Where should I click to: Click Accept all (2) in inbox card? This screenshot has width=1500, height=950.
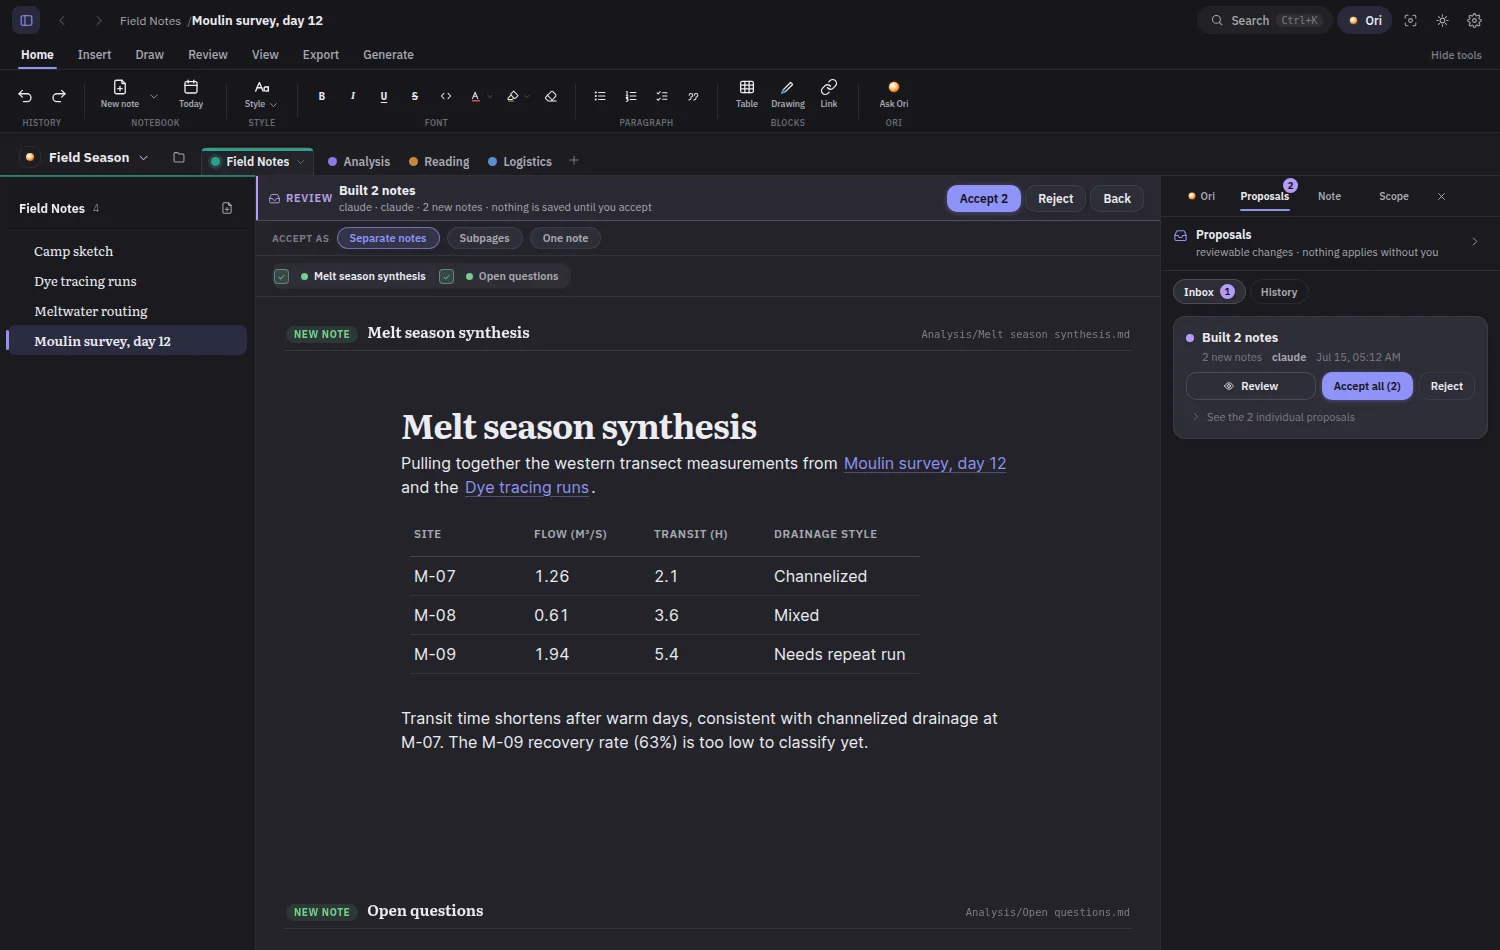pyautogui.click(x=1367, y=386)
